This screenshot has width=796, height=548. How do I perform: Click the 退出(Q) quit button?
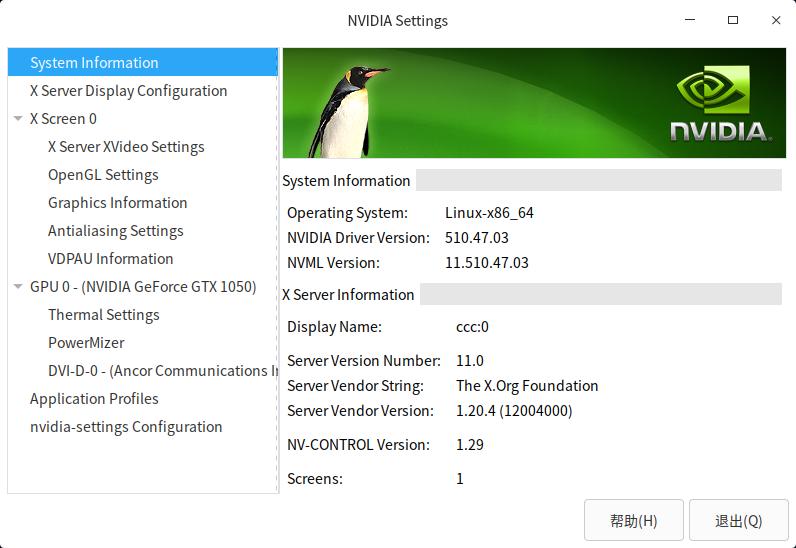pyautogui.click(x=739, y=520)
